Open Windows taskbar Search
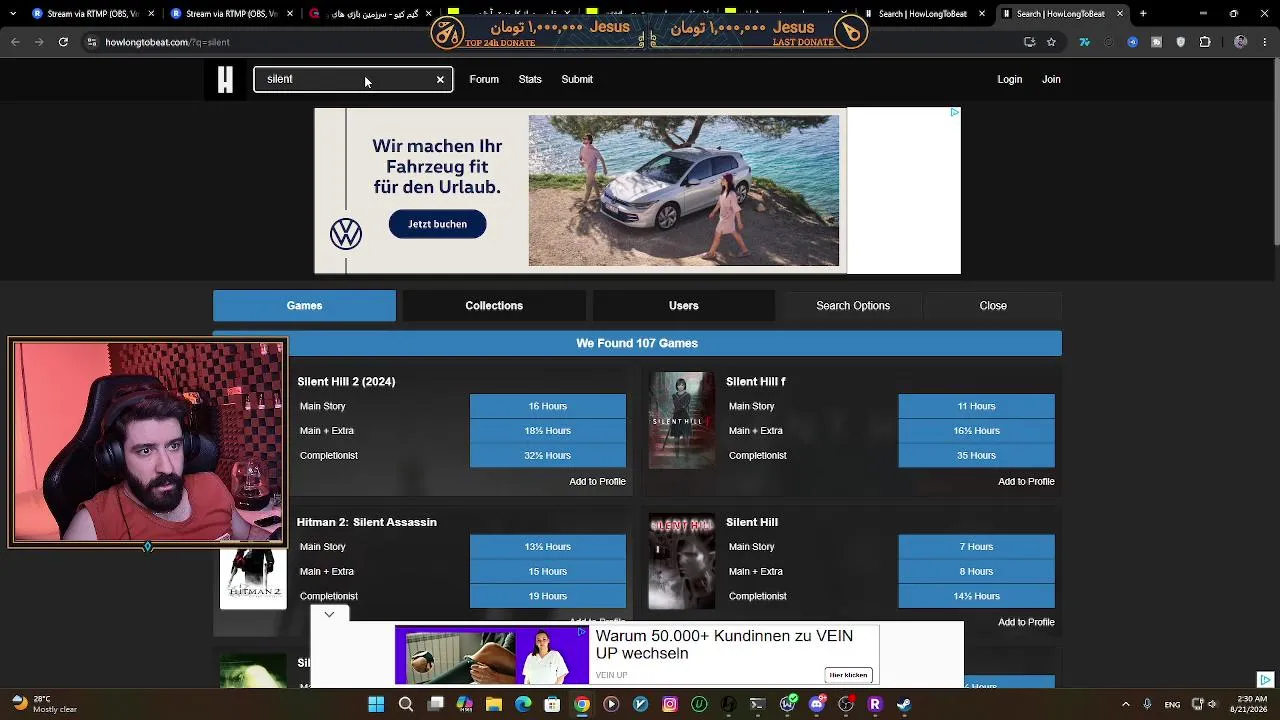1280x720 pixels. [x=406, y=704]
